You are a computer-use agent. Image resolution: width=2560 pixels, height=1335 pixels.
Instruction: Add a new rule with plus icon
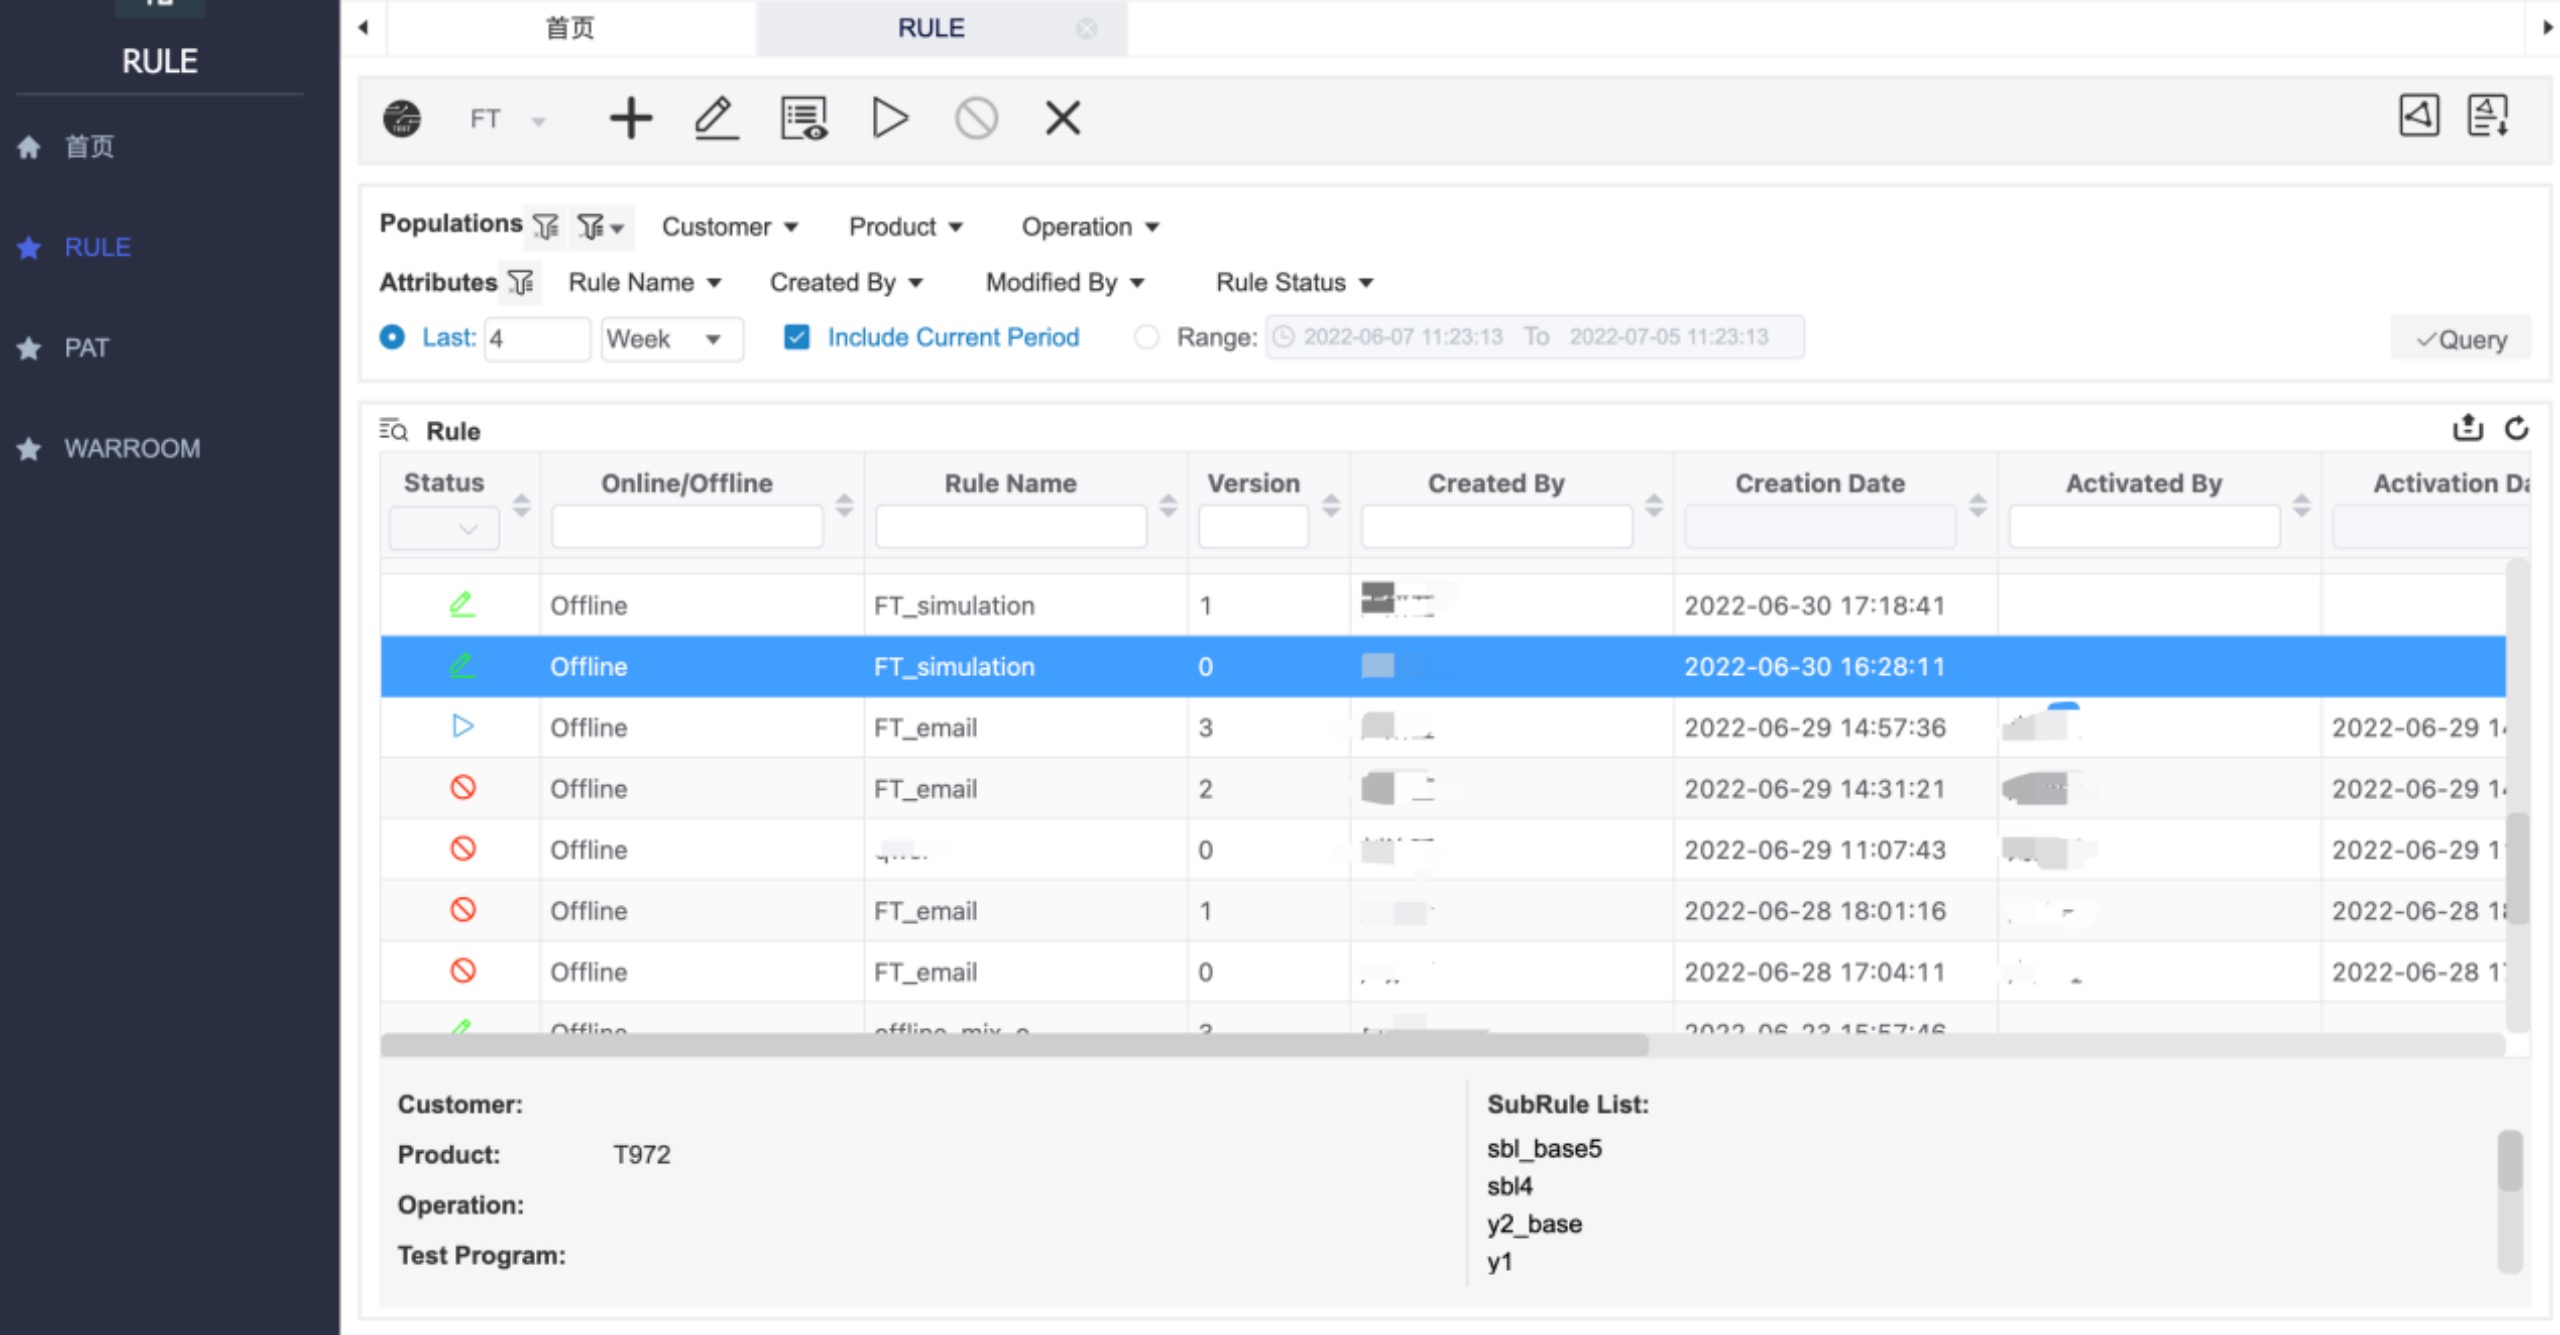pos(631,118)
